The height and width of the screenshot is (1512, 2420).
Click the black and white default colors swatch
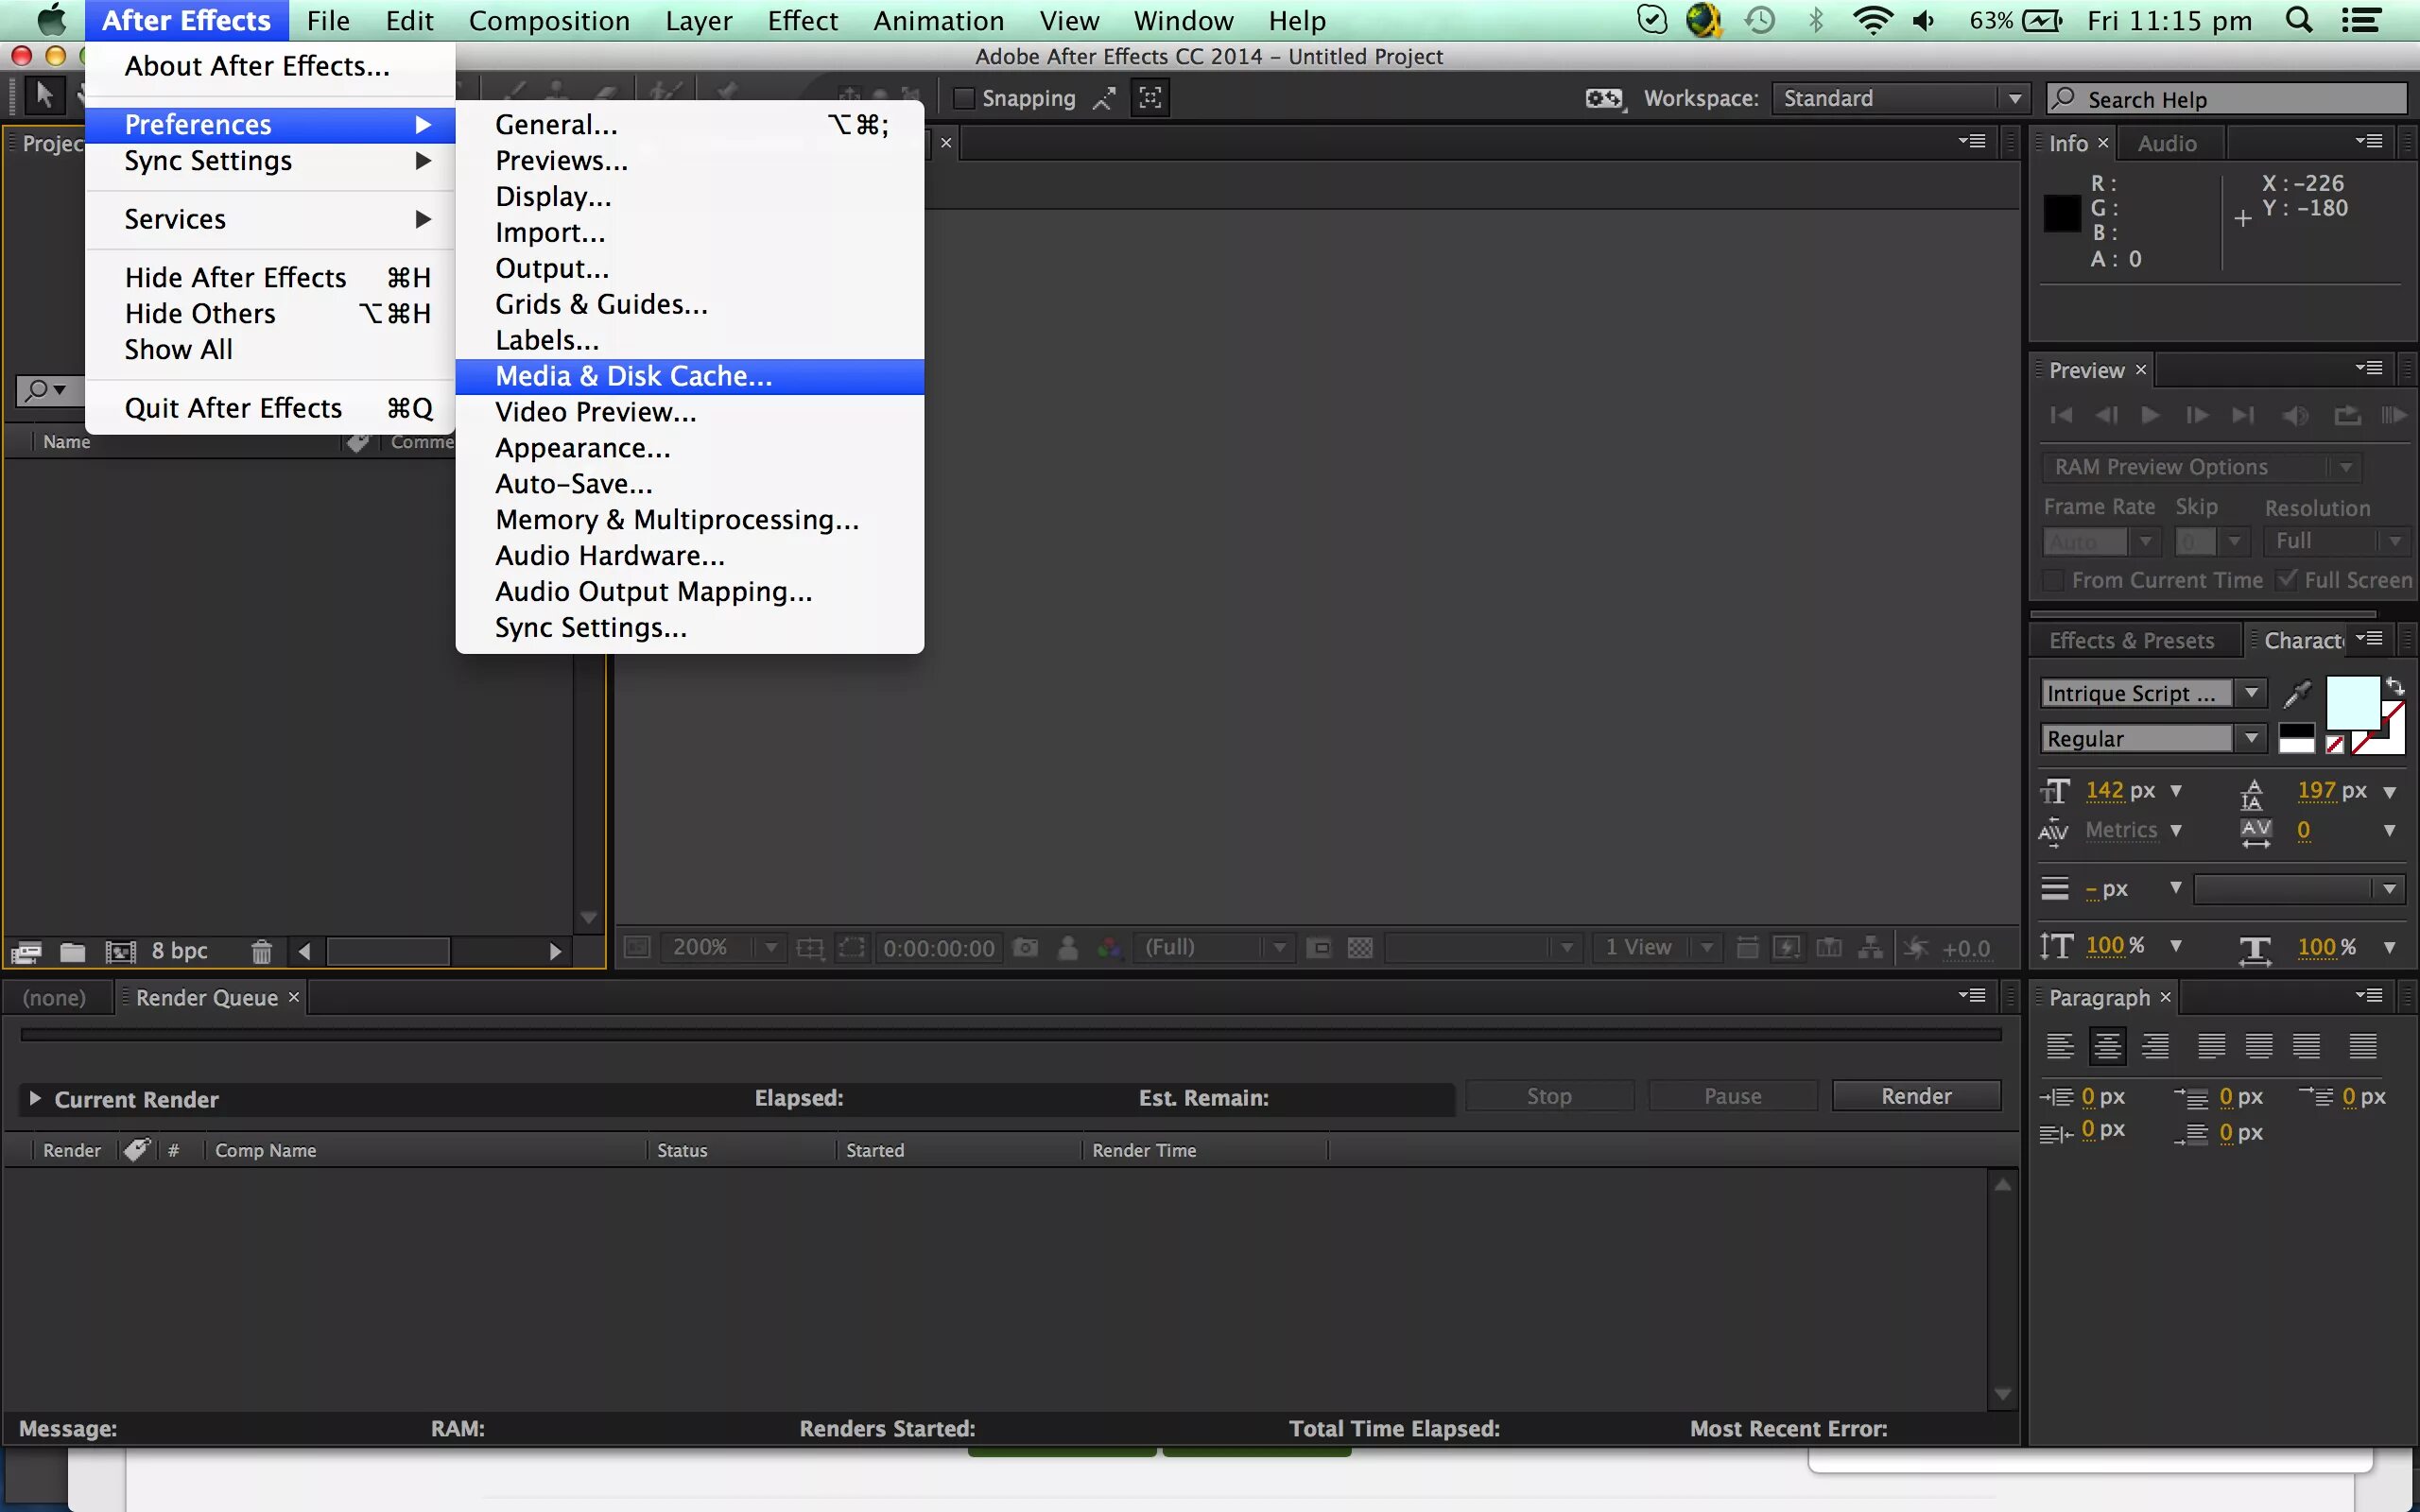[x=2296, y=739]
